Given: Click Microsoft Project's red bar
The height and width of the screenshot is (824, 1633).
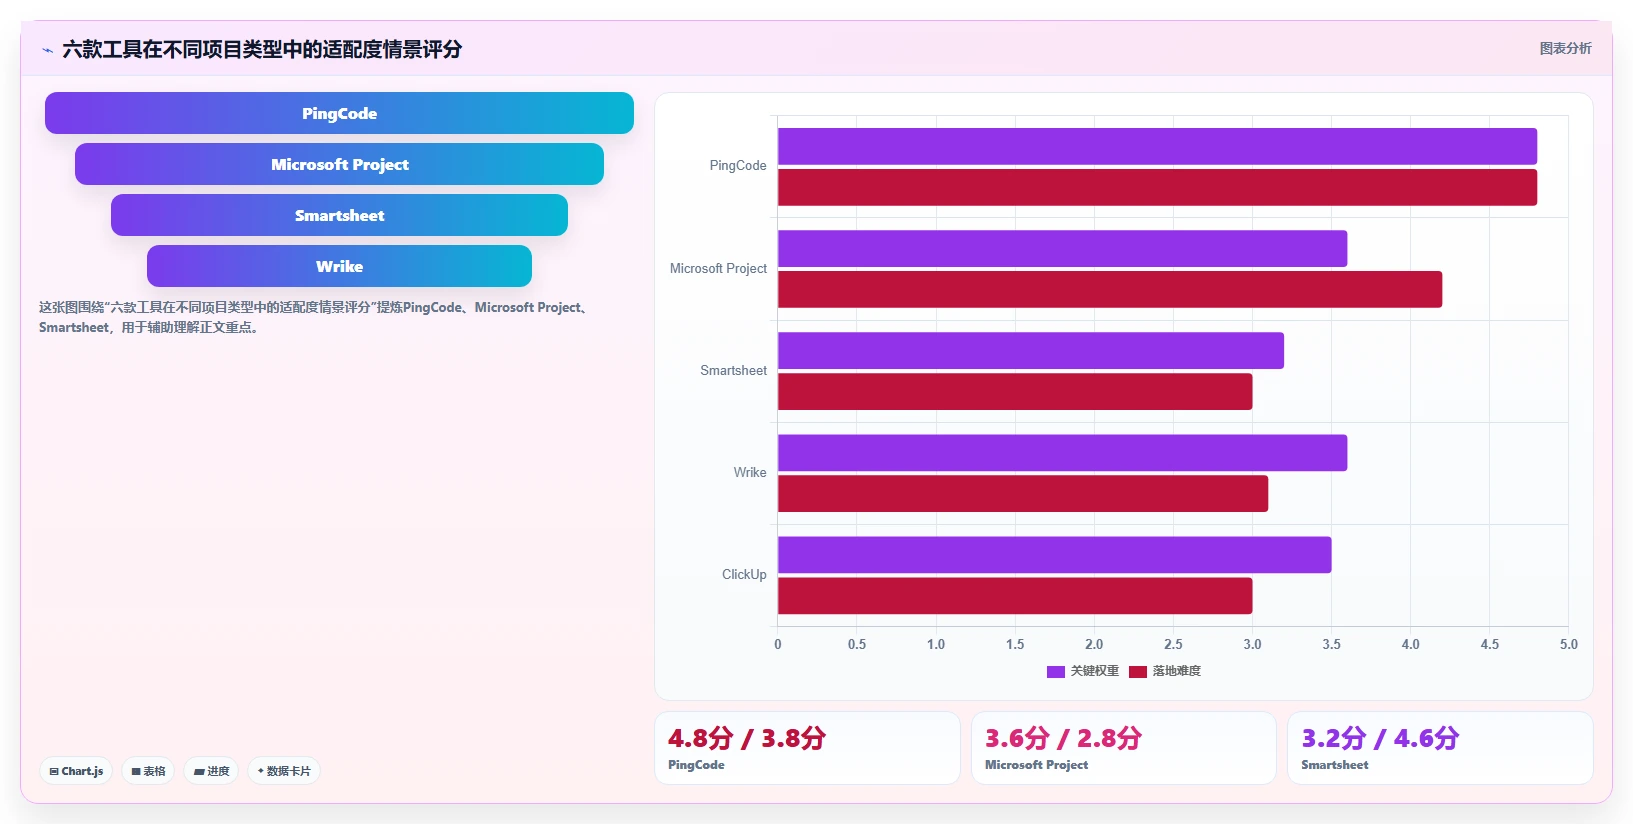Looking at the screenshot, I should click(x=1110, y=289).
